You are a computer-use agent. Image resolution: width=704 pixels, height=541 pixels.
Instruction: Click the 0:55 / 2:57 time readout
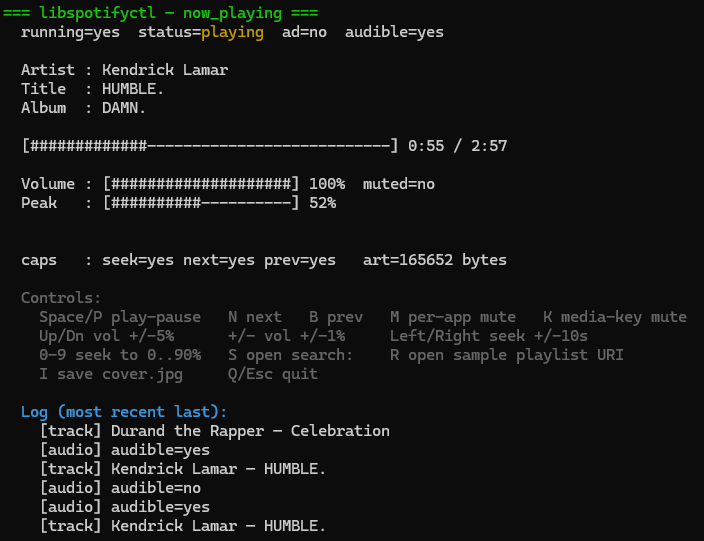coord(457,146)
